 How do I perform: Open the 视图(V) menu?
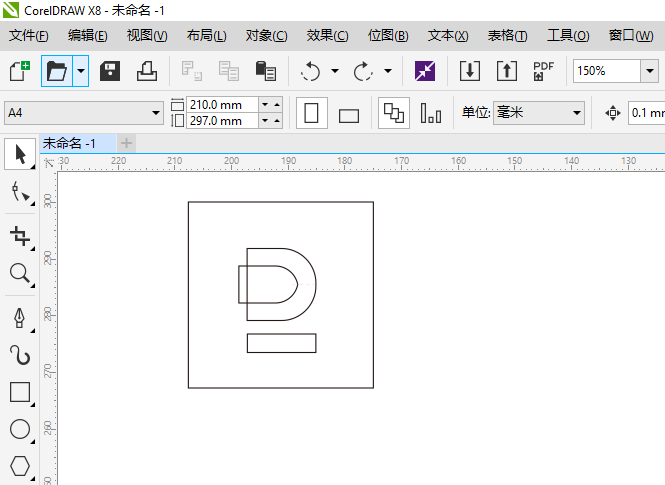click(147, 36)
